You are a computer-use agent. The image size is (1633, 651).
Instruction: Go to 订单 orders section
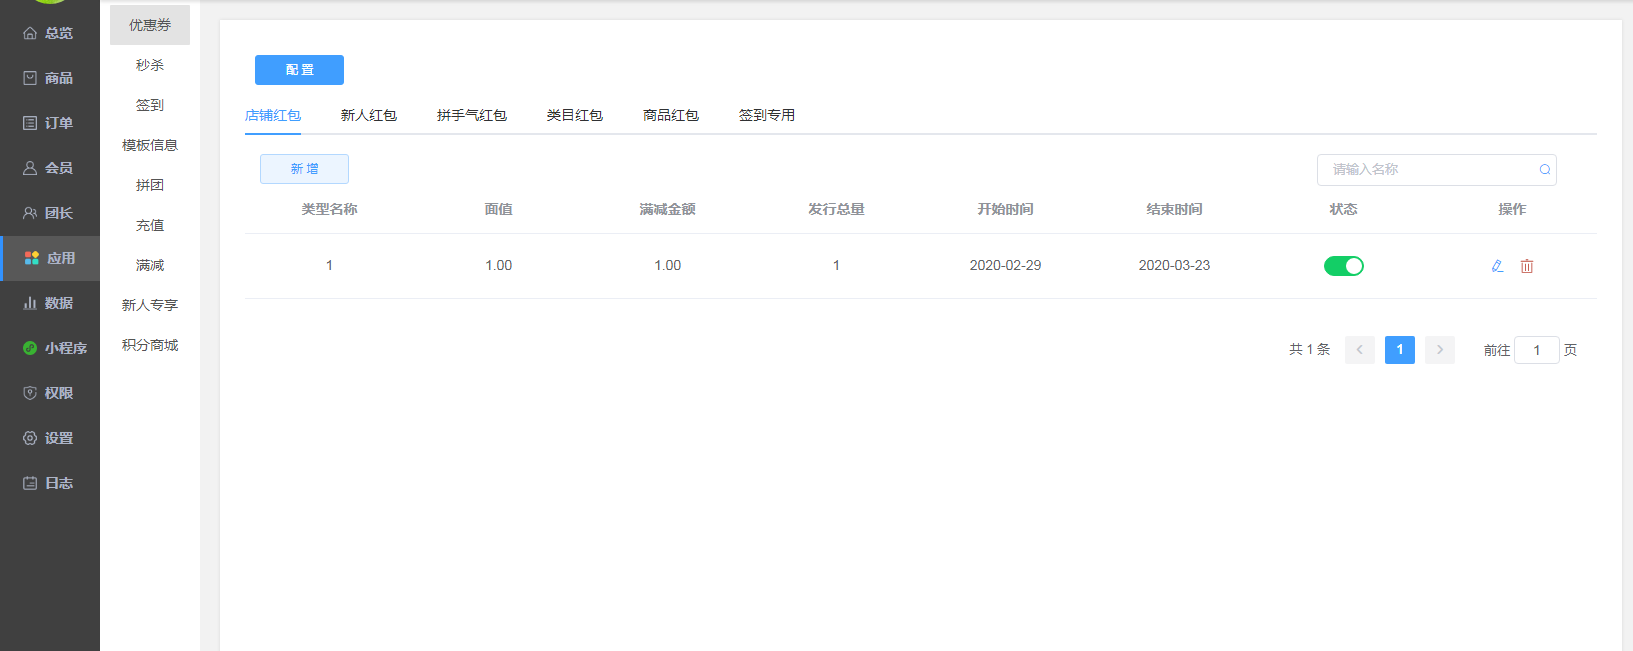pyautogui.click(x=49, y=123)
